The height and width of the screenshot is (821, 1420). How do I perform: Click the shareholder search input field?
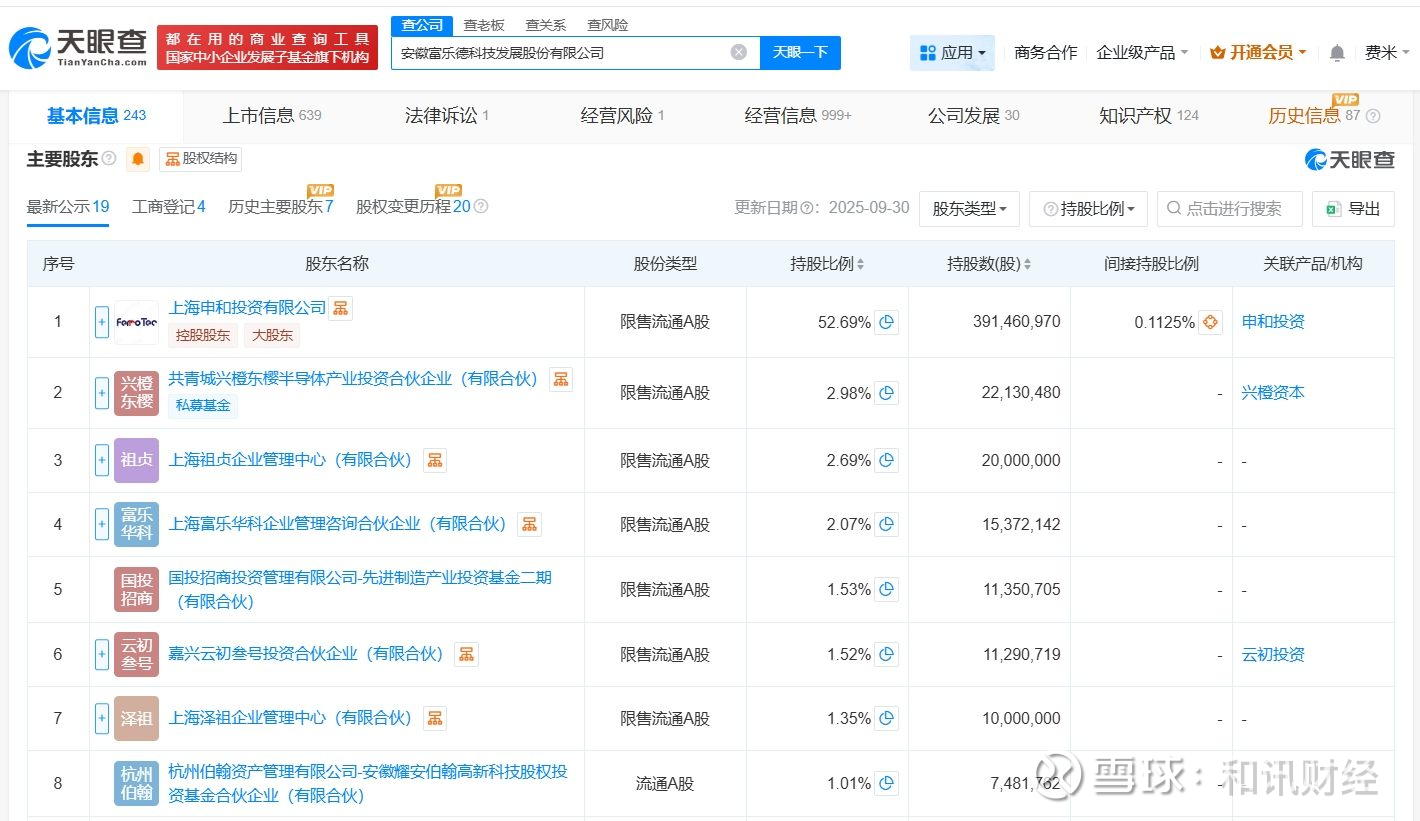1240,209
